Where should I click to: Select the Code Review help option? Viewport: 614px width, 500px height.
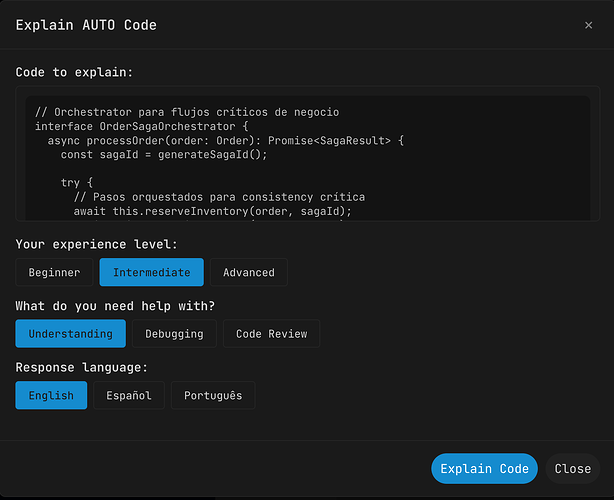click(x=271, y=334)
